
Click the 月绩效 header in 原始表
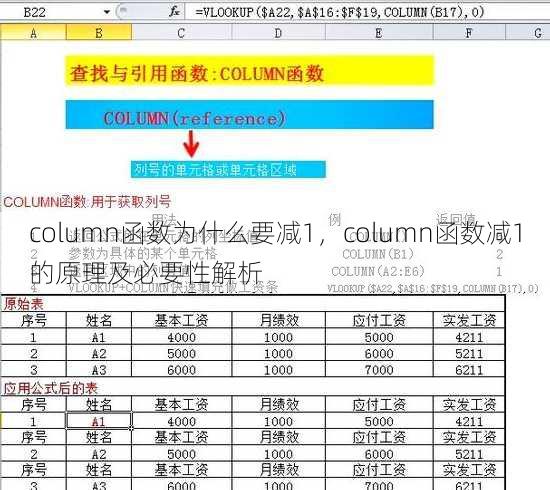point(279,321)
